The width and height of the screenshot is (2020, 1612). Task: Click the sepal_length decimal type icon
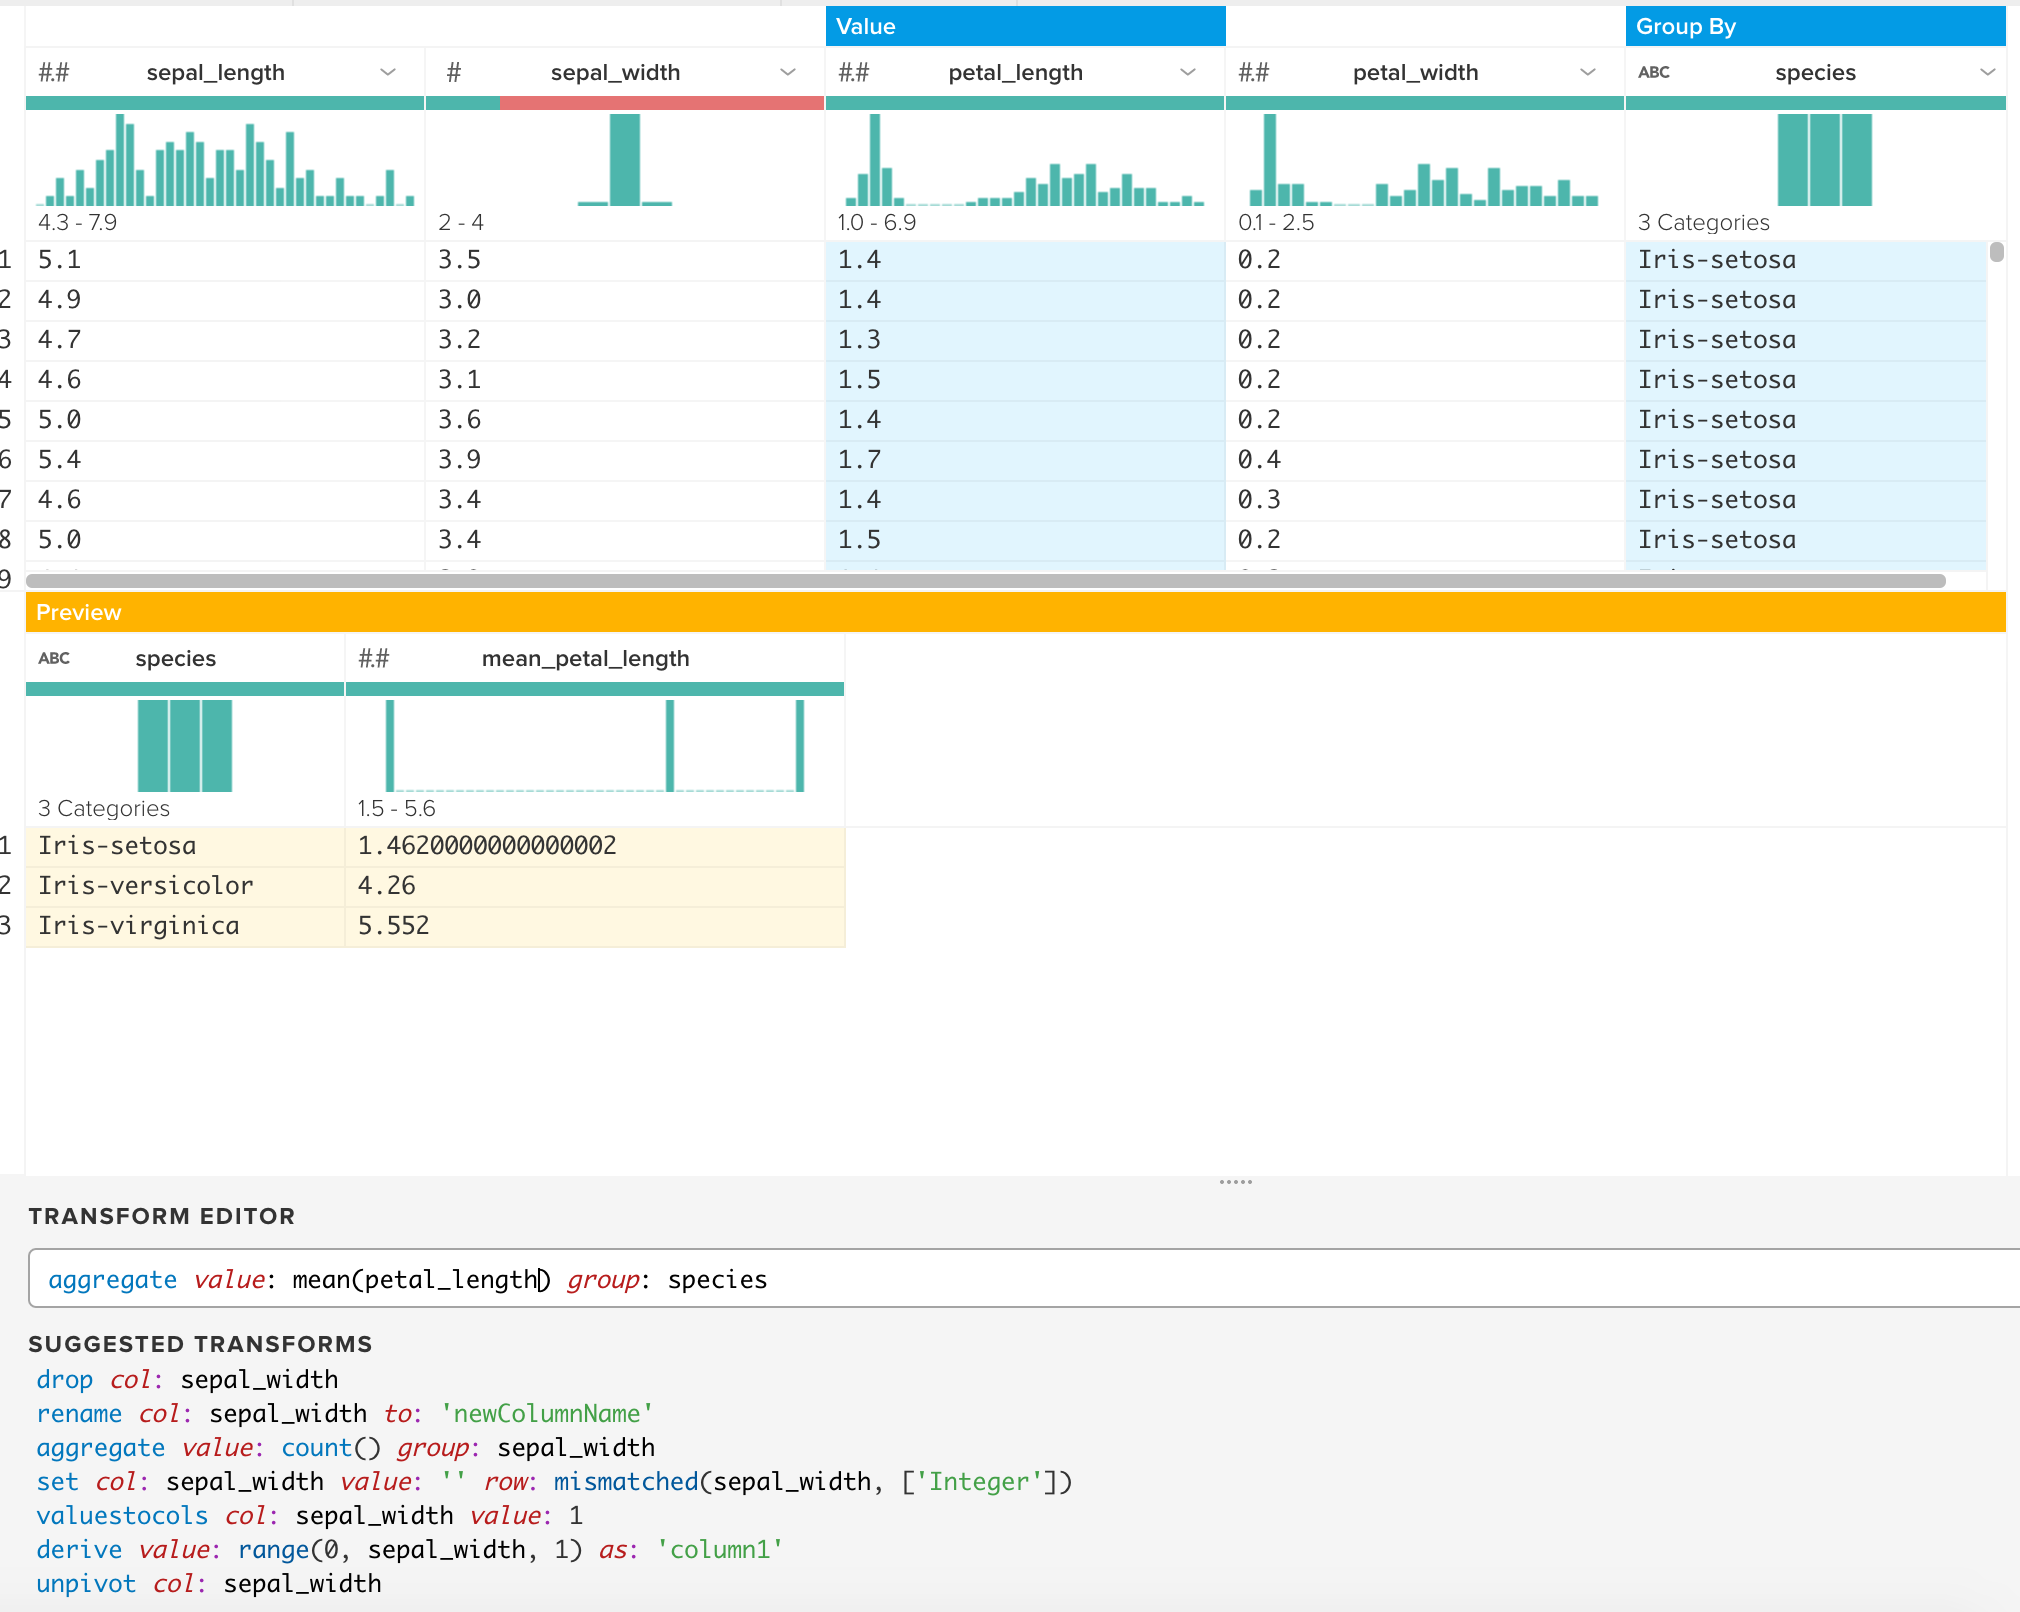point(54,73)
